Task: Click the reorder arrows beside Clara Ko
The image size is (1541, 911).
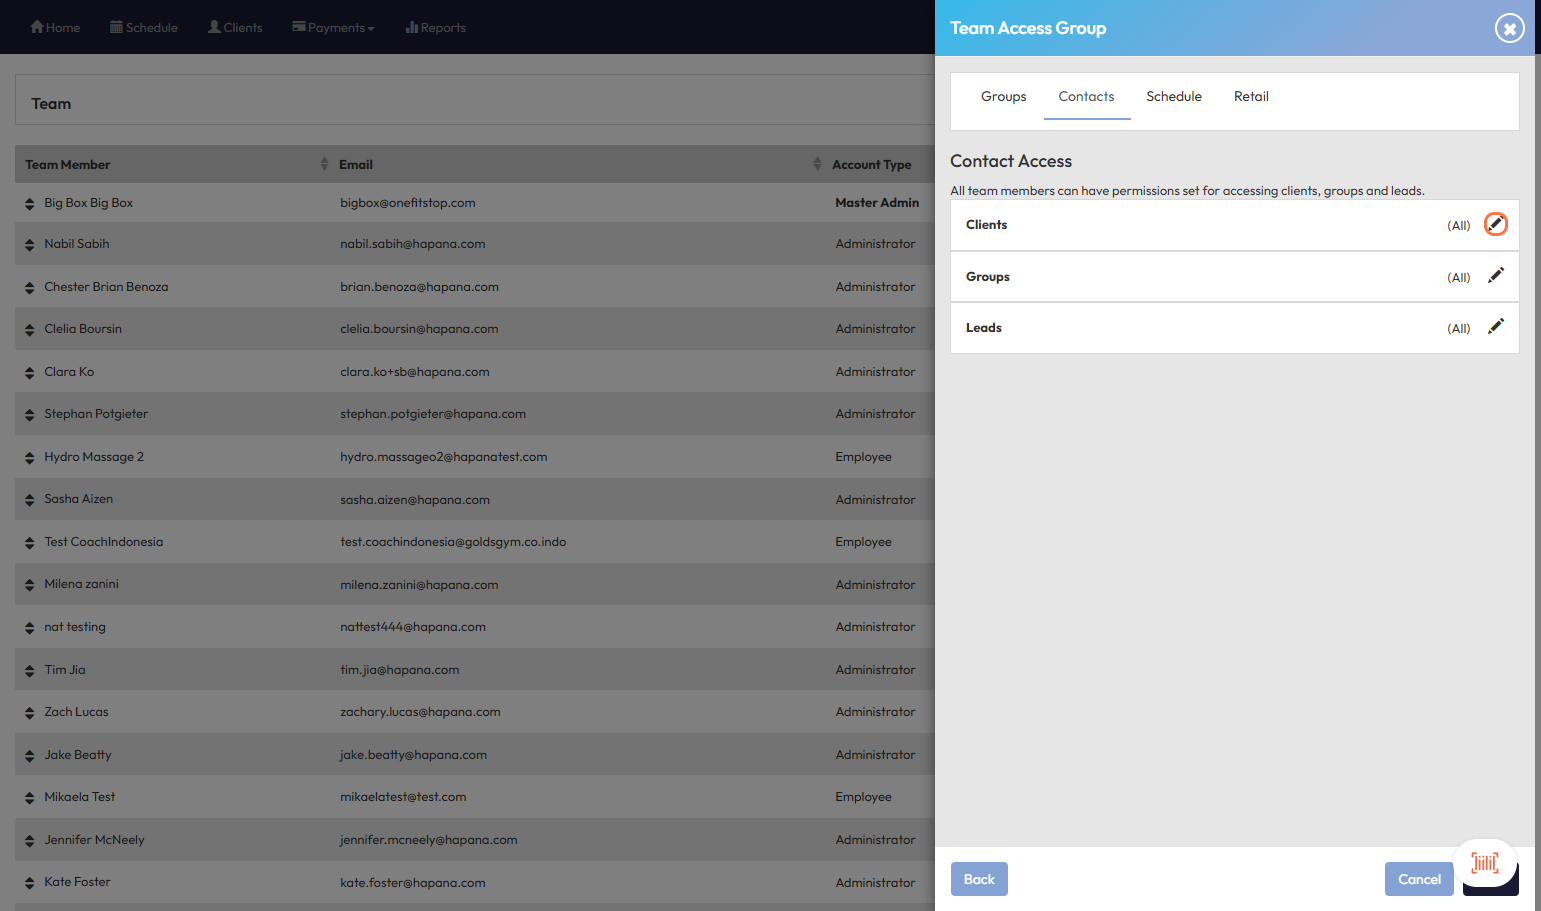Action: pyautogui.click(x=30, y=373)
